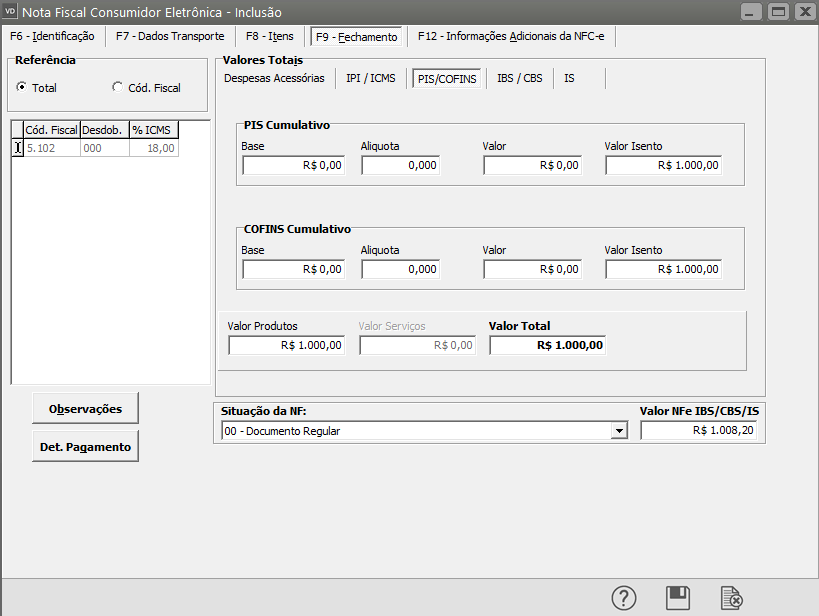Switch to the Despesas Acessórias sub-tab
This screenshot has width=819, height=616.
(x=274, y=78)
